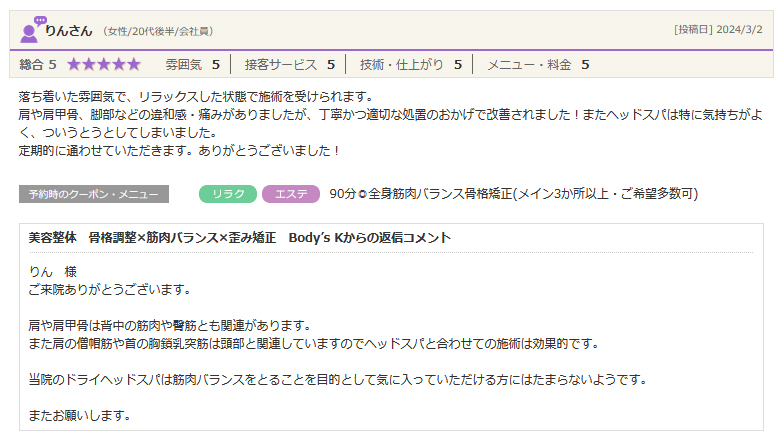The image size is (781, 438).
Task: Click the circle symbol after 90分
Action: click(x=365, y=194)
